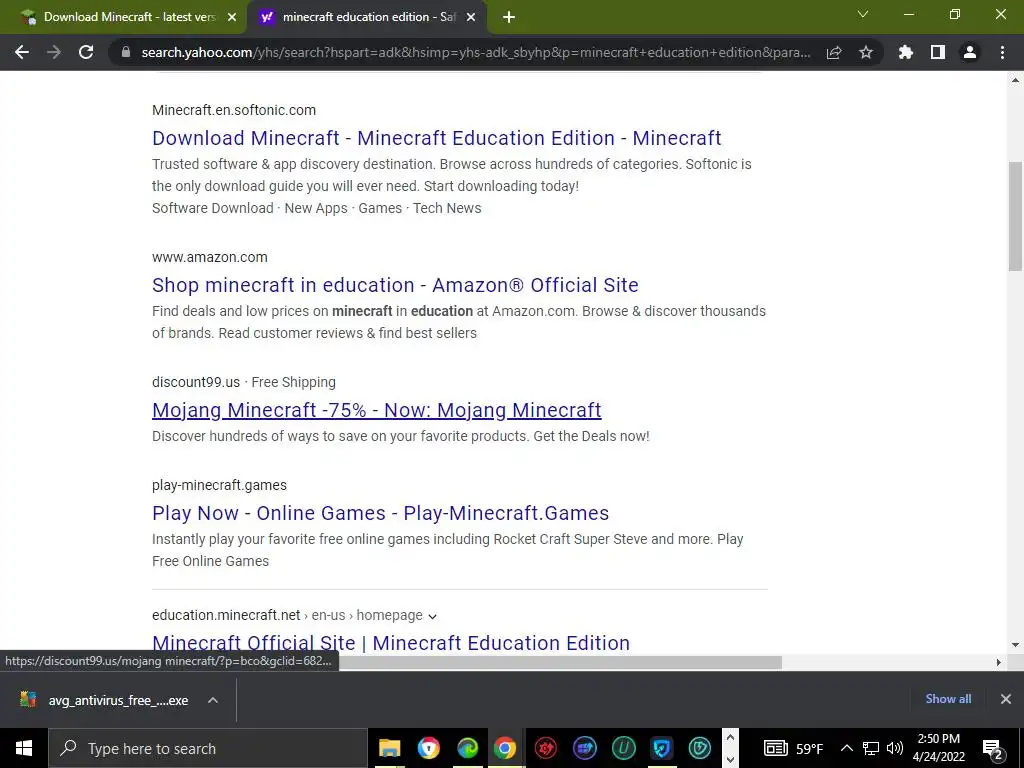Click the scroll right arrow
The width and height of the screenshot is (1024, 768).
click(x=999, y=662)
